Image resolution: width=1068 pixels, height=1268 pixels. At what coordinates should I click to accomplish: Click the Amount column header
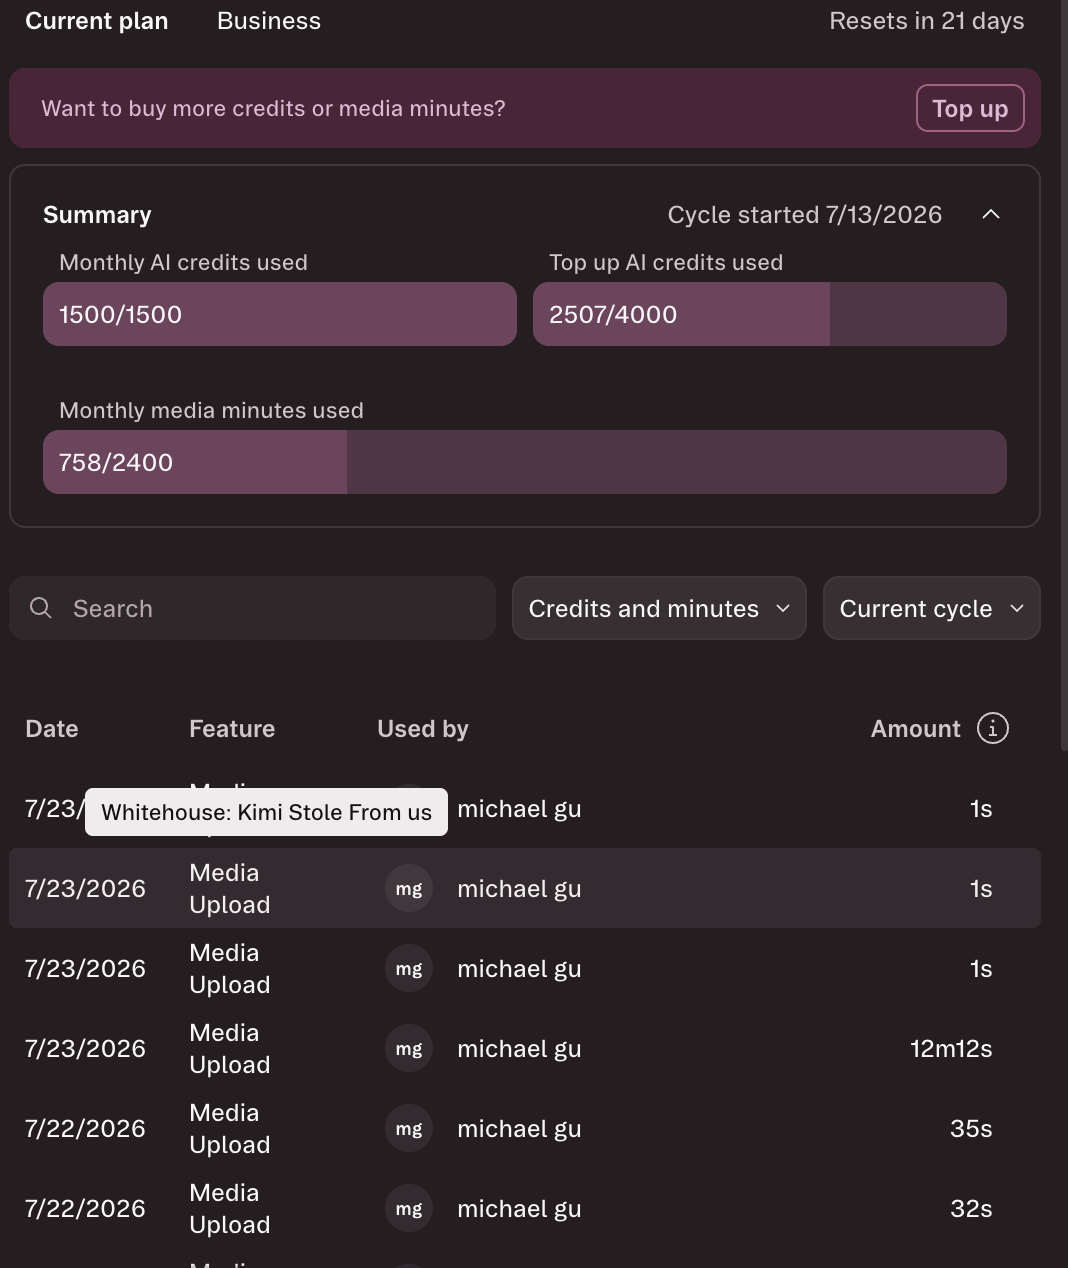pyautogui.click(x=915, y=729)
